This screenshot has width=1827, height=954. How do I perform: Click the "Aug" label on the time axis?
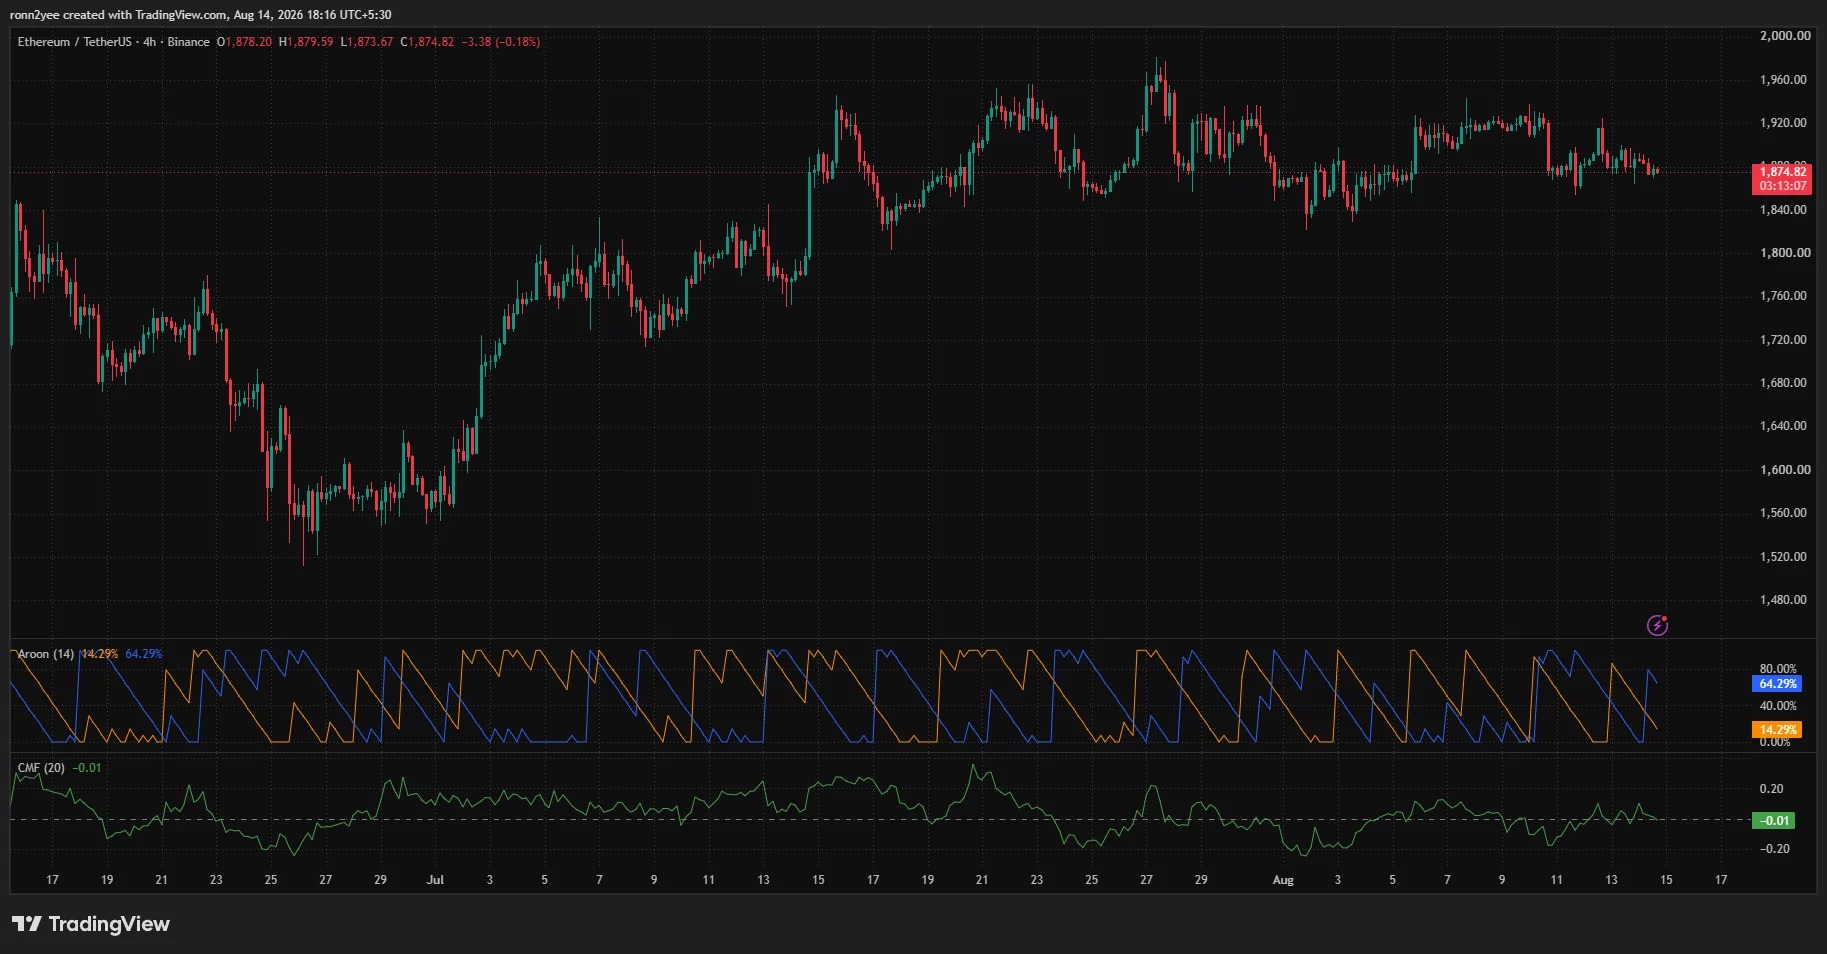tap(1283, 880)
